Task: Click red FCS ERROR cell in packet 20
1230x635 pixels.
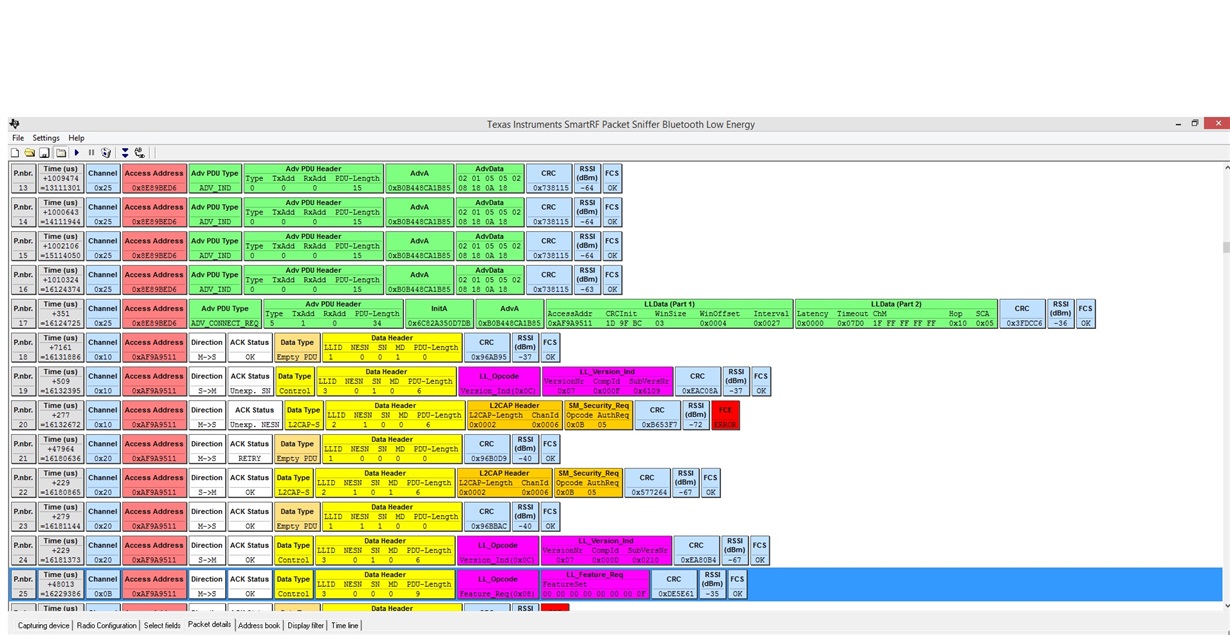Action: click(x=725, y=417)
